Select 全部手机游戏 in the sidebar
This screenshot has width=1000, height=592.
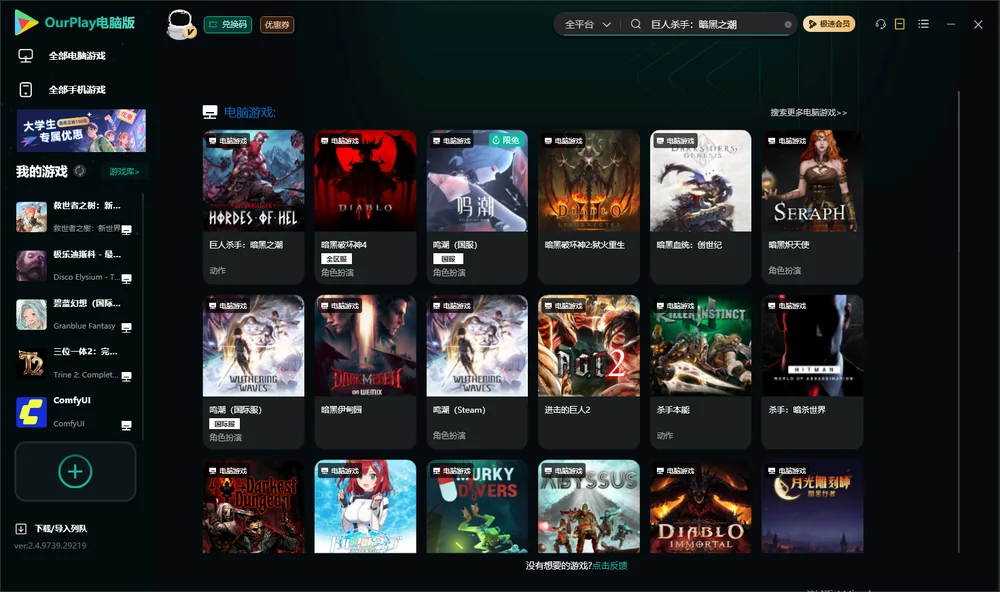point(77,90)
